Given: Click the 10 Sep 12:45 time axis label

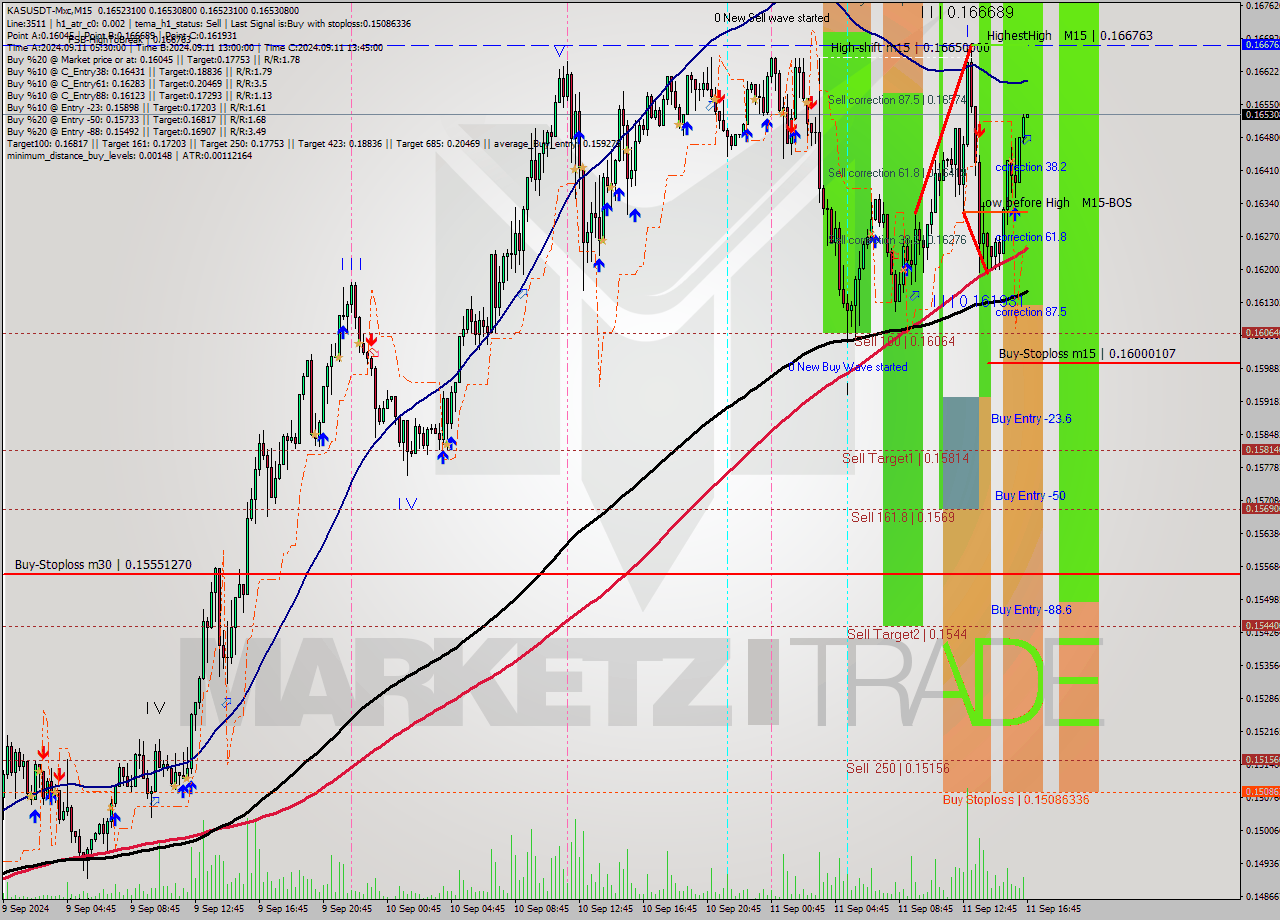Looking at the screenshot, I should coord(605,910).
